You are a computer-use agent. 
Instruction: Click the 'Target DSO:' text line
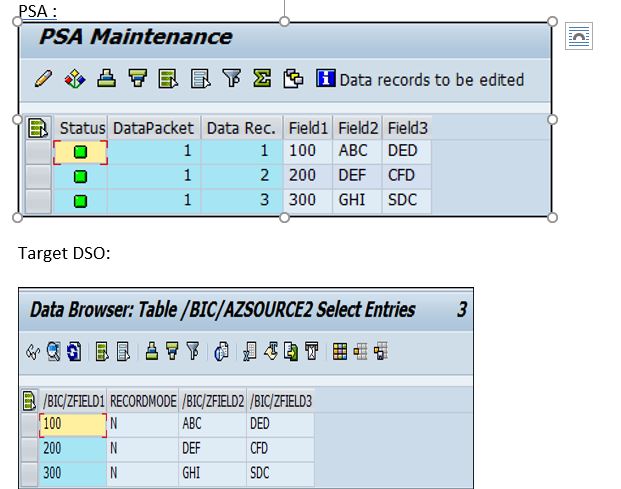tap(64, 253)
